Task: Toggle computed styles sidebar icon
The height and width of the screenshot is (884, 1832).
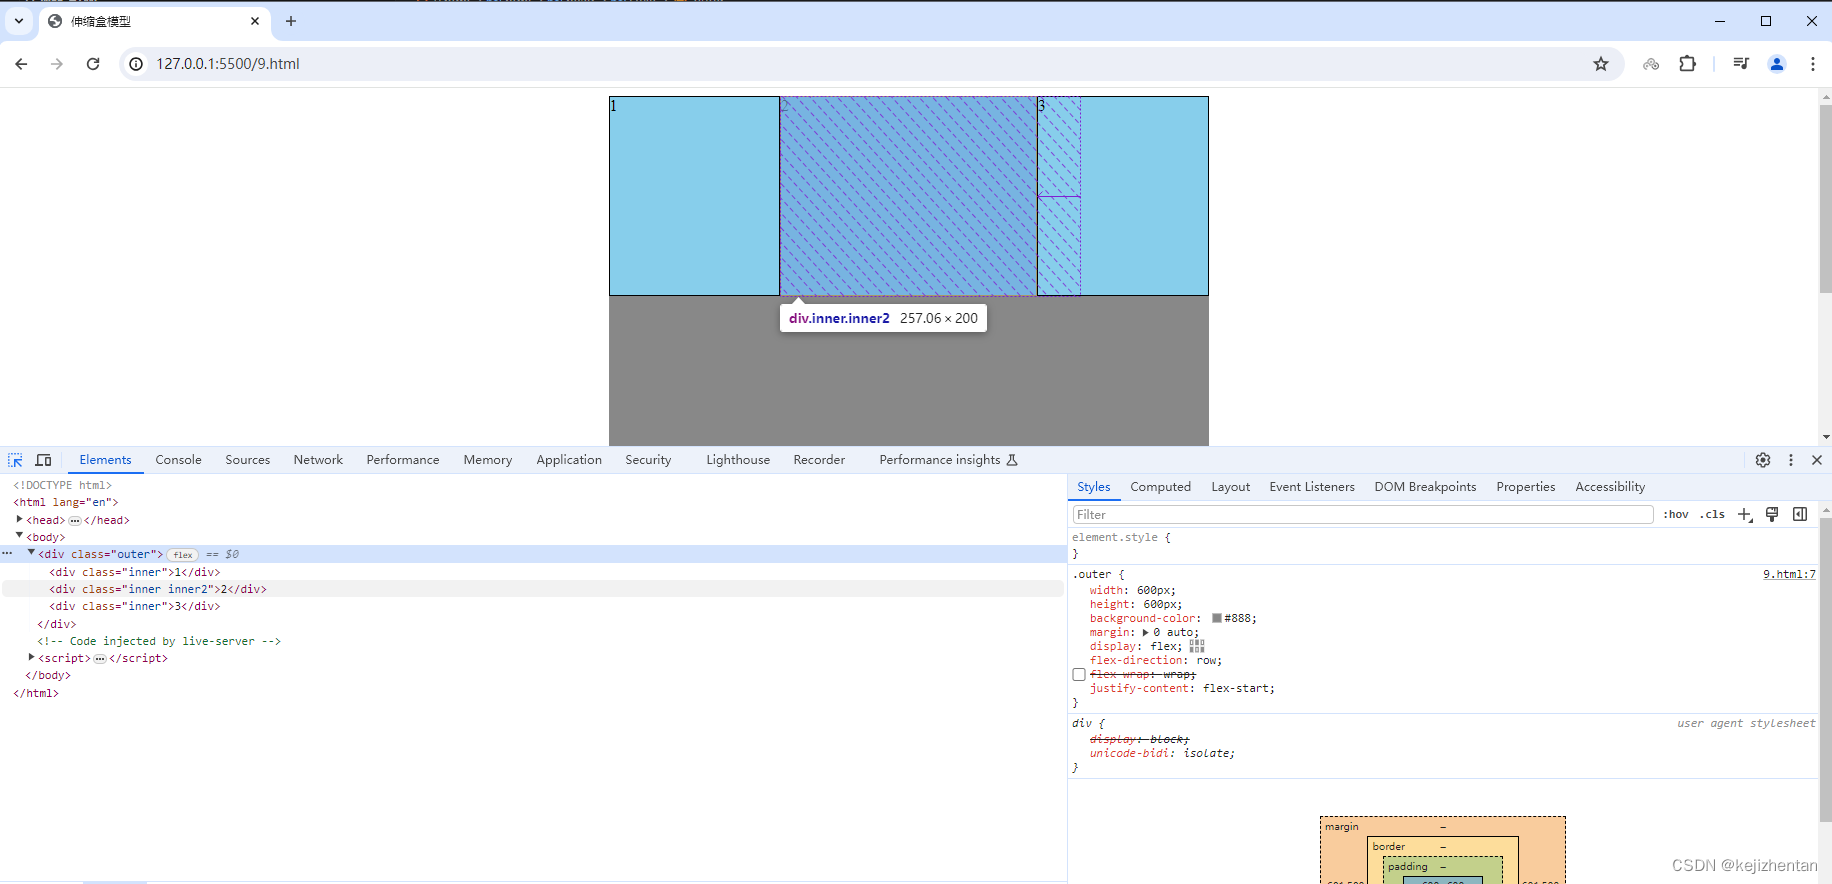Action: (x=1800, y=514)
